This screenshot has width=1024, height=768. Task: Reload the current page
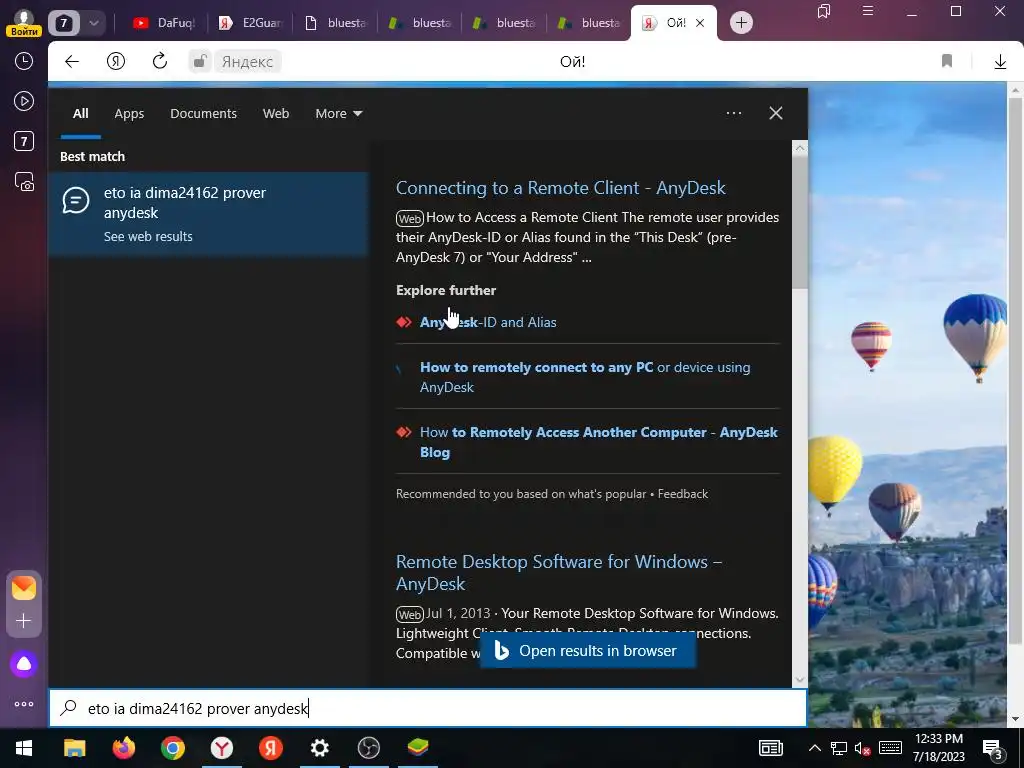coord(159,61)
